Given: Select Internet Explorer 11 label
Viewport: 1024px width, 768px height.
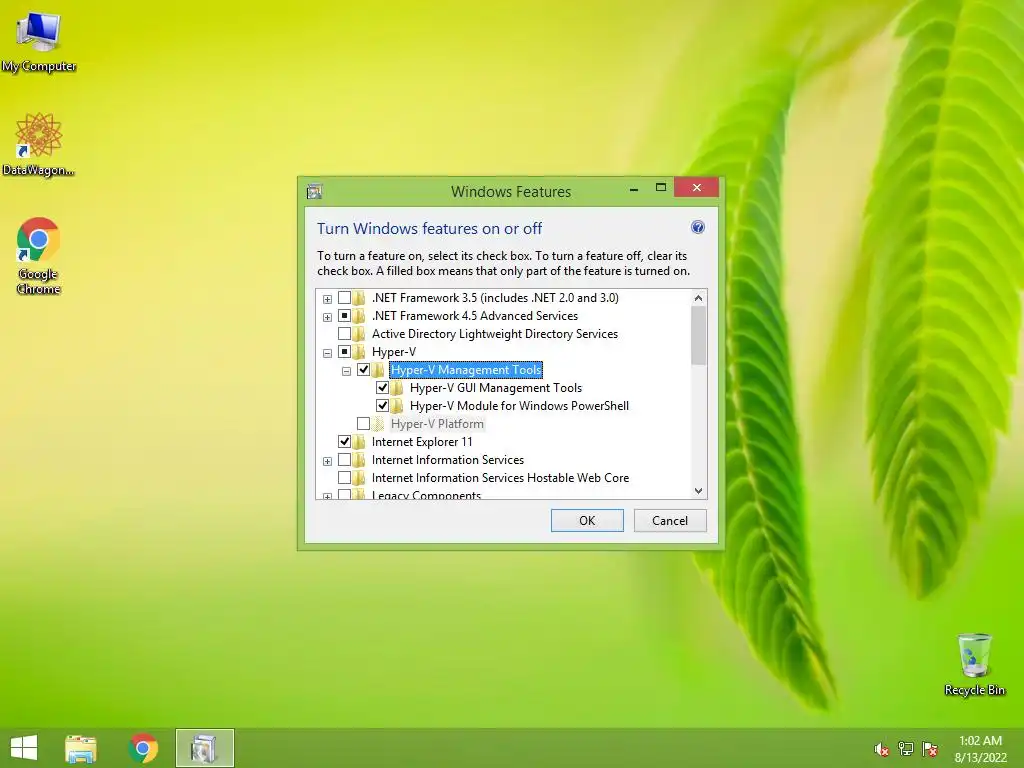Looking at the screenshot, I should [422, 442].
